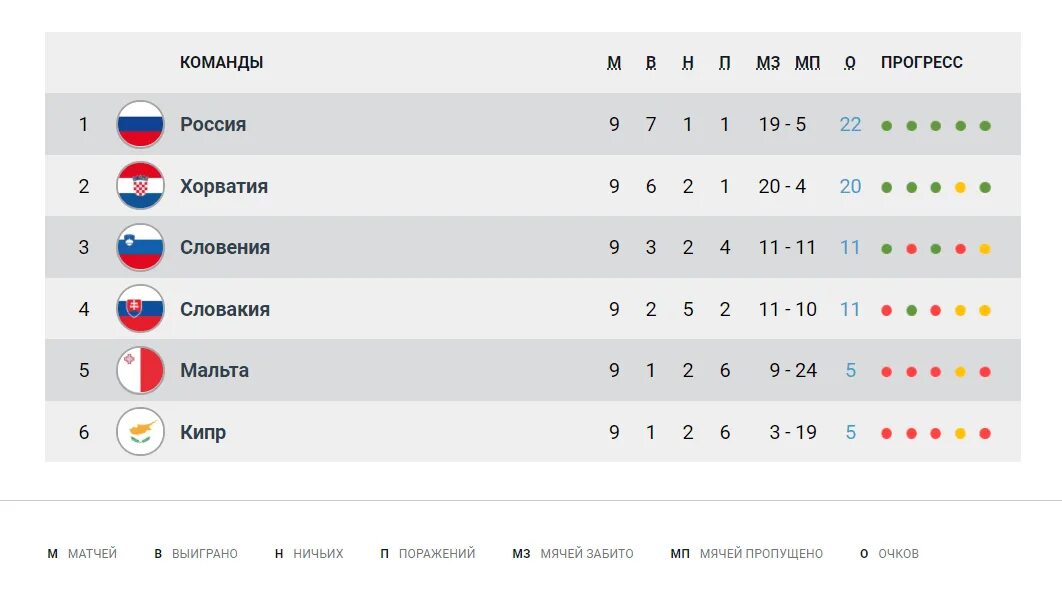Click Кипр's yellow progress dot
The width and height of the screenshot is (1062, 592).
(960, 434)
